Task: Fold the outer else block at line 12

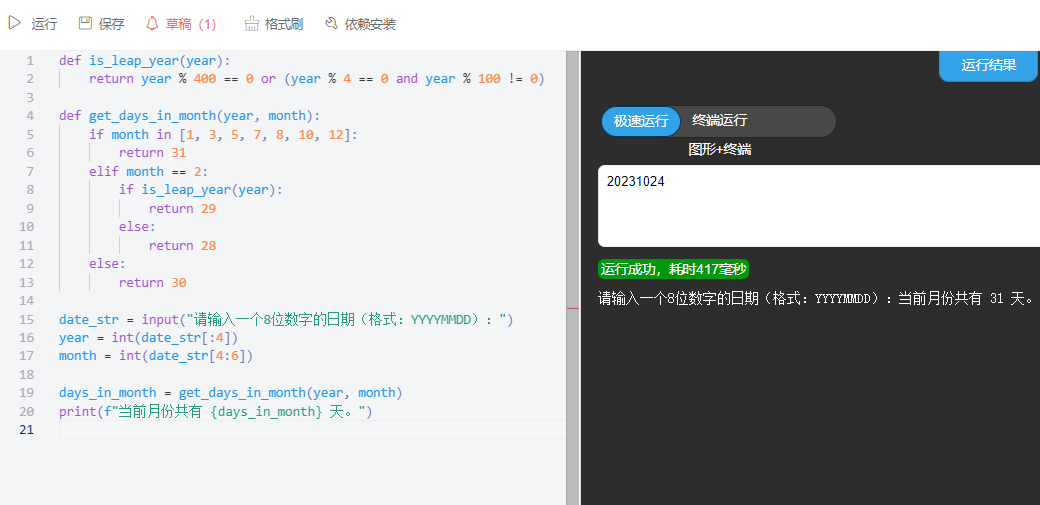Action: click(48, 264)
